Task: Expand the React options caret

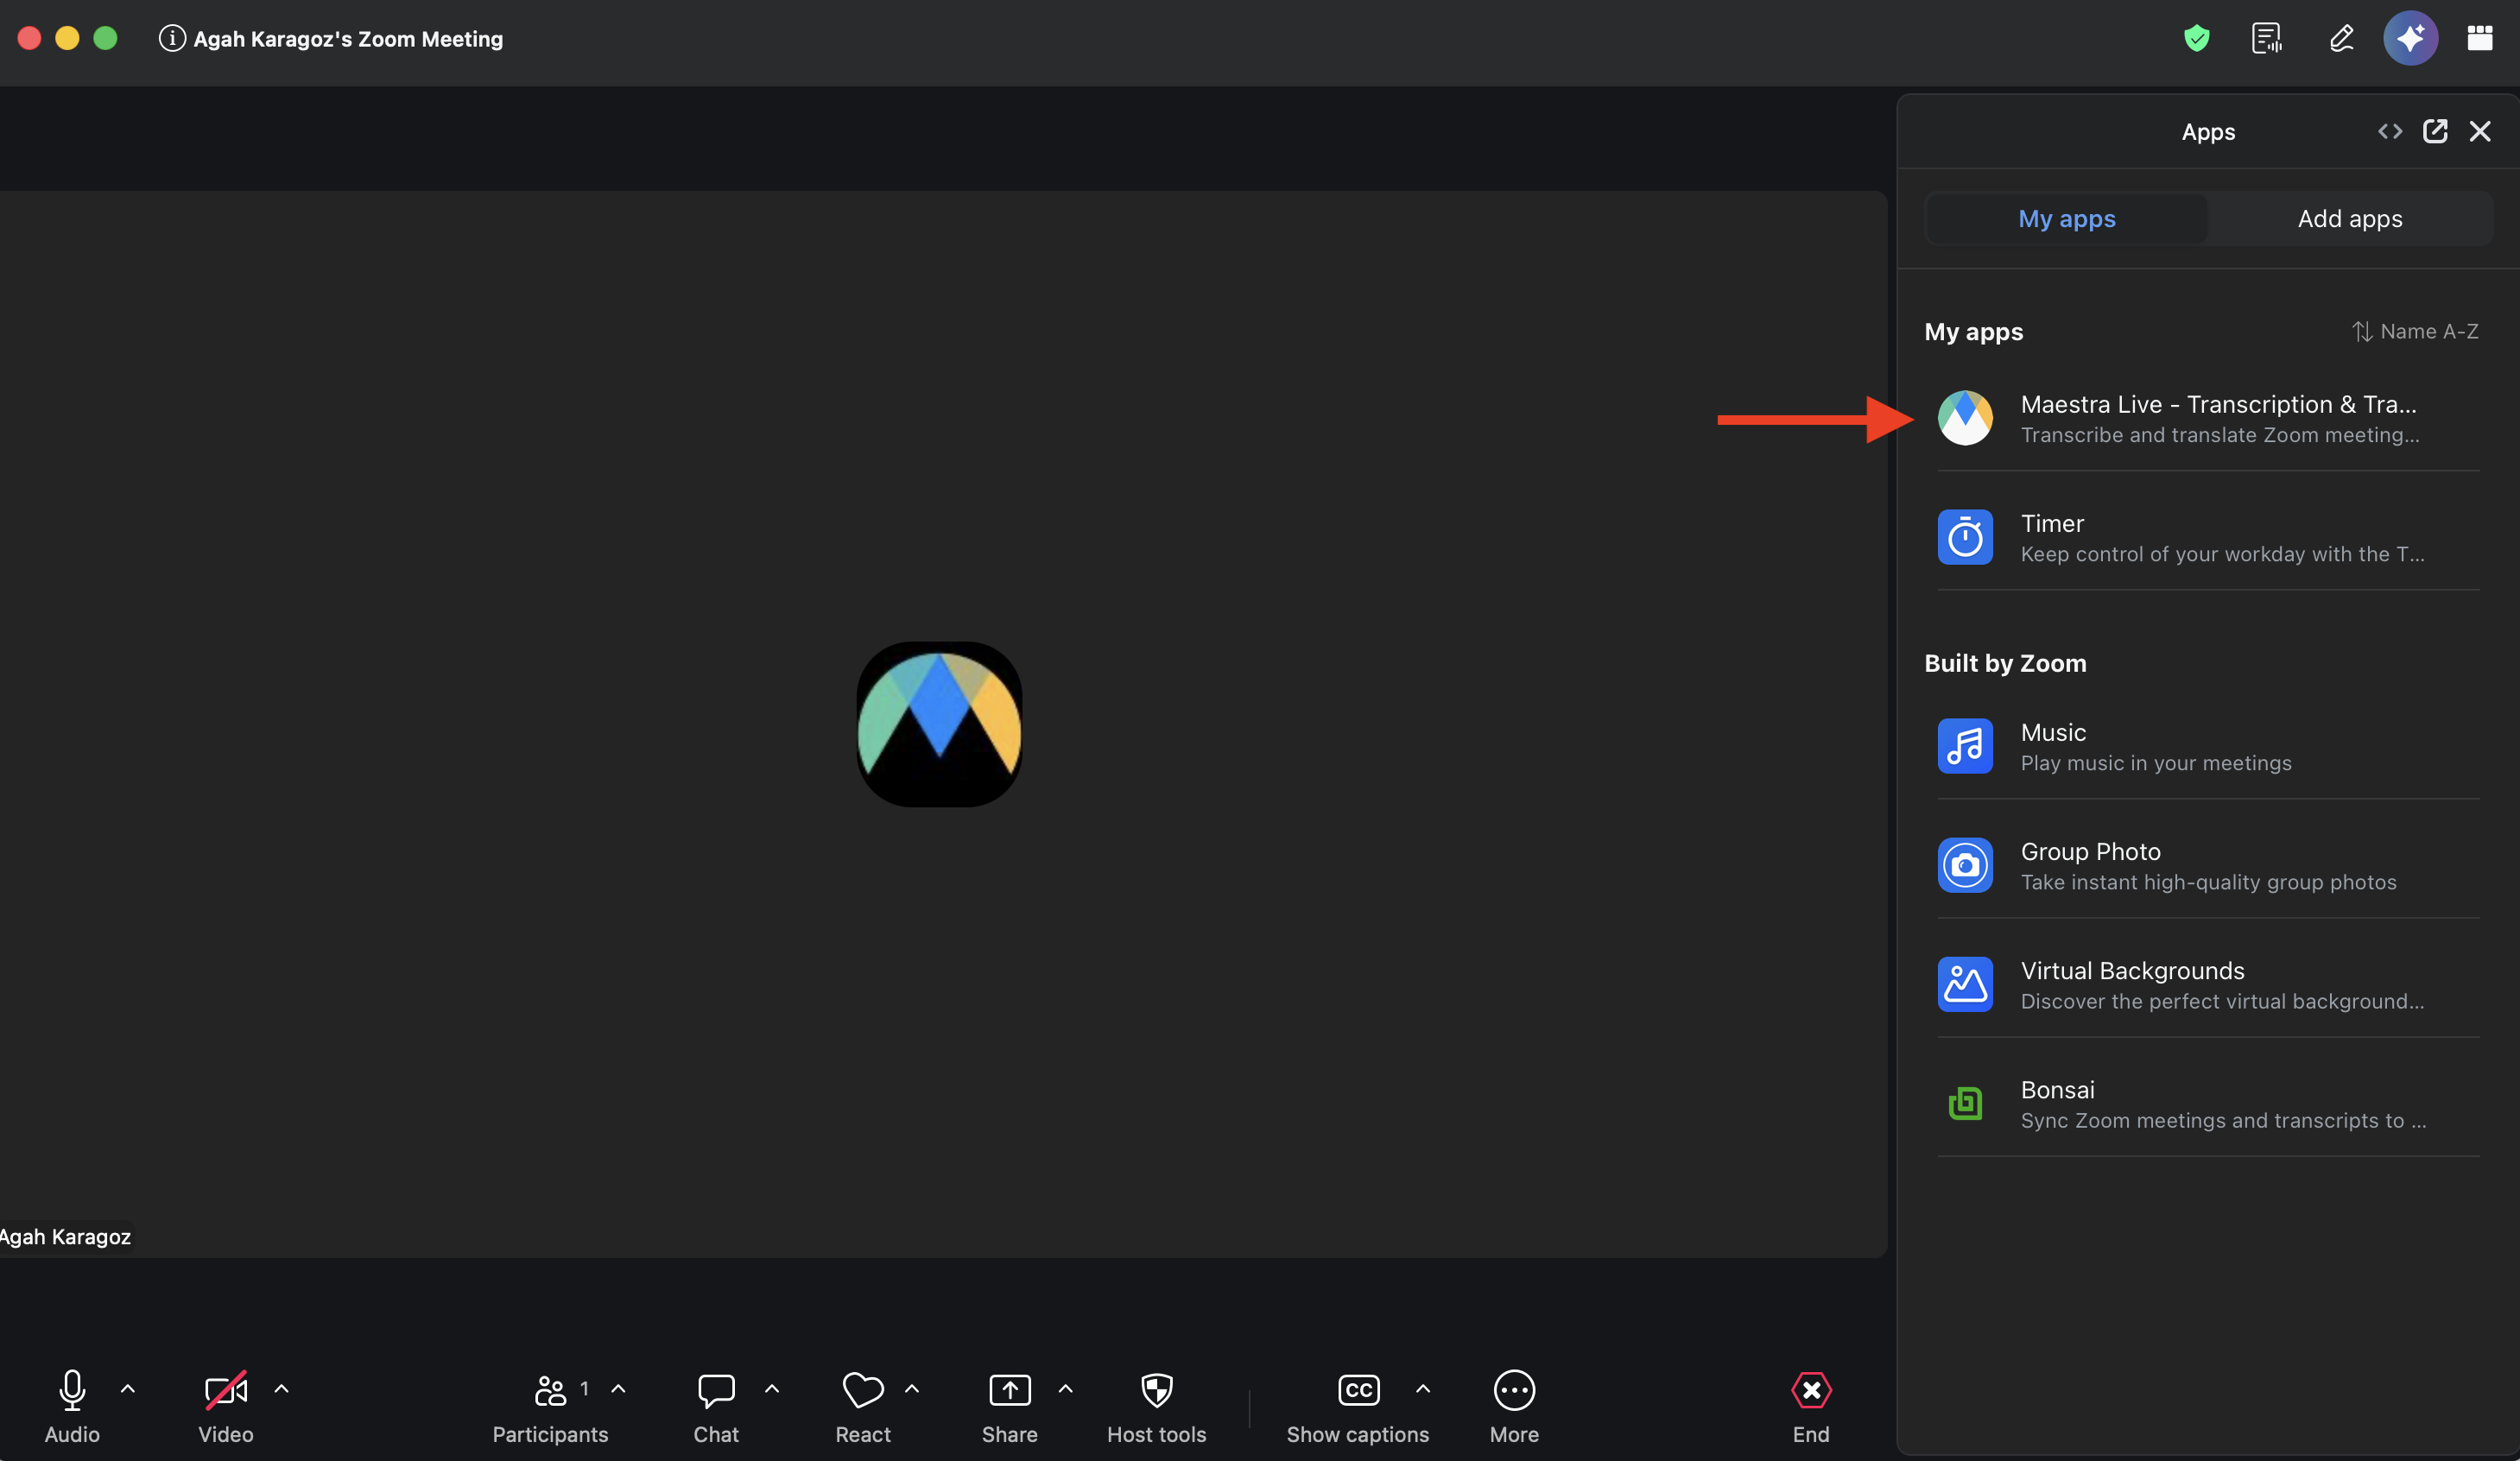Action: click(x=912, y=1389)
